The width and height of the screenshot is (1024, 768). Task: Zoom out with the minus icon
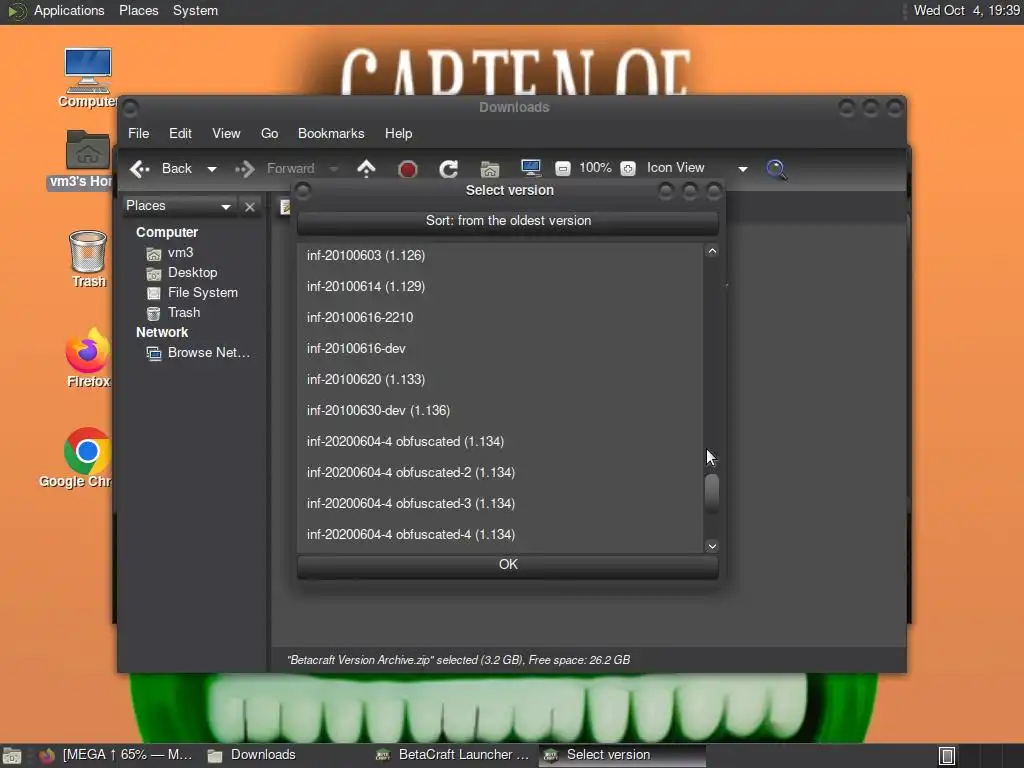click(562, 169)
